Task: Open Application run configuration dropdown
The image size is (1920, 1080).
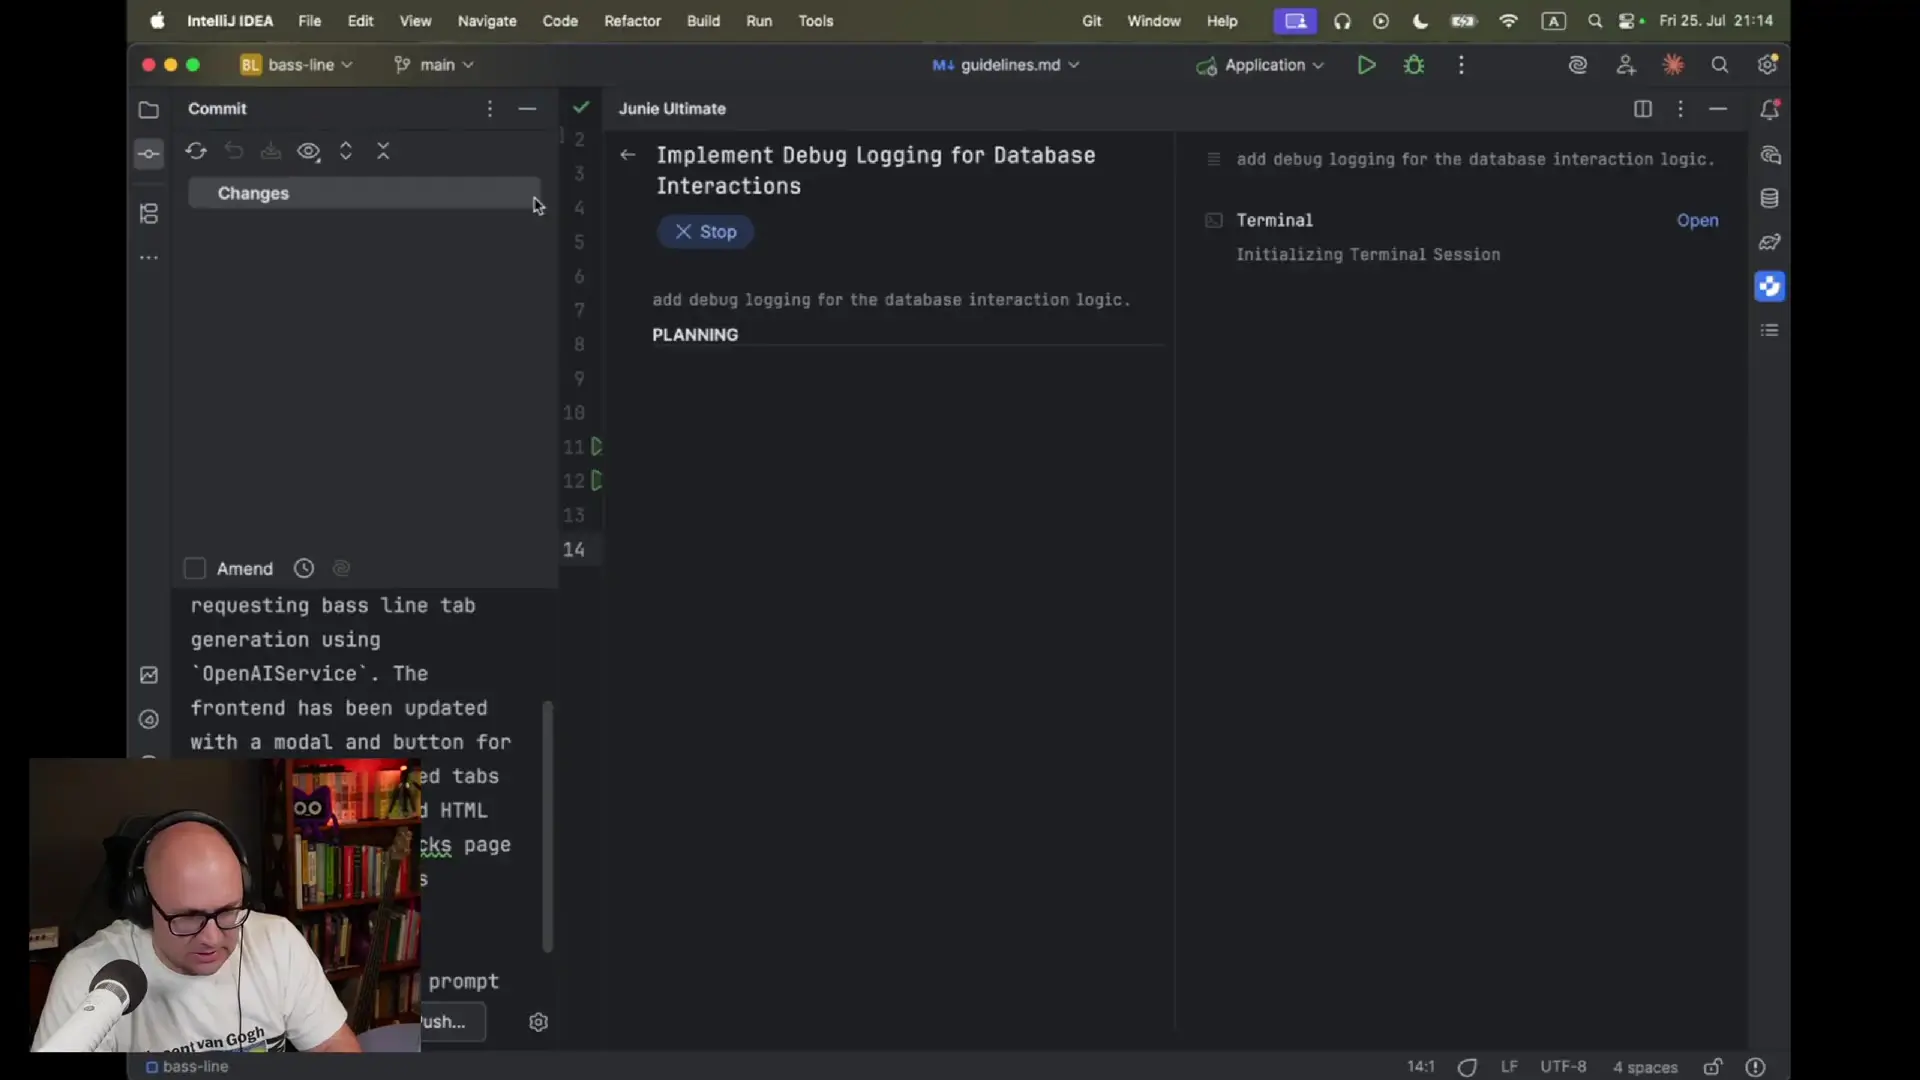Action: [x=1260, y=65]
